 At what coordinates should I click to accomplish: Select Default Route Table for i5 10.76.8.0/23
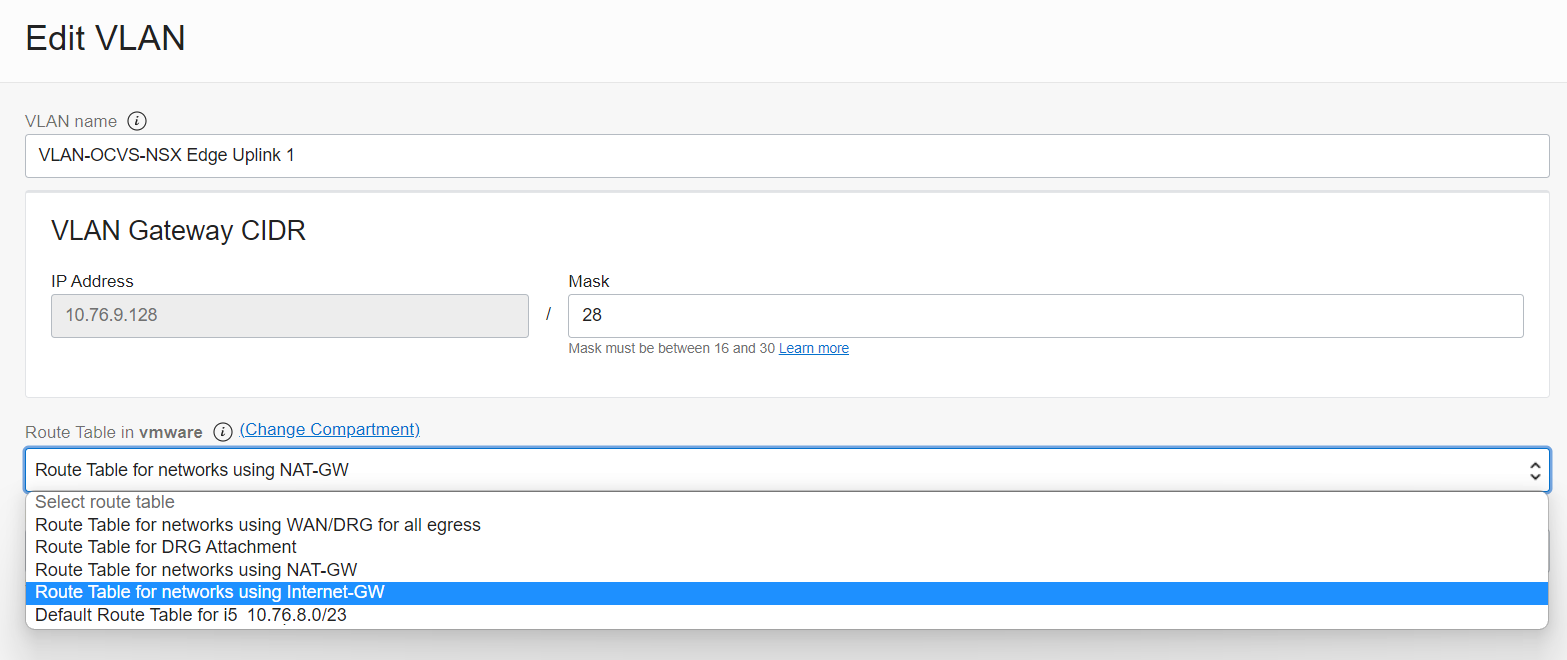point(191,615)
